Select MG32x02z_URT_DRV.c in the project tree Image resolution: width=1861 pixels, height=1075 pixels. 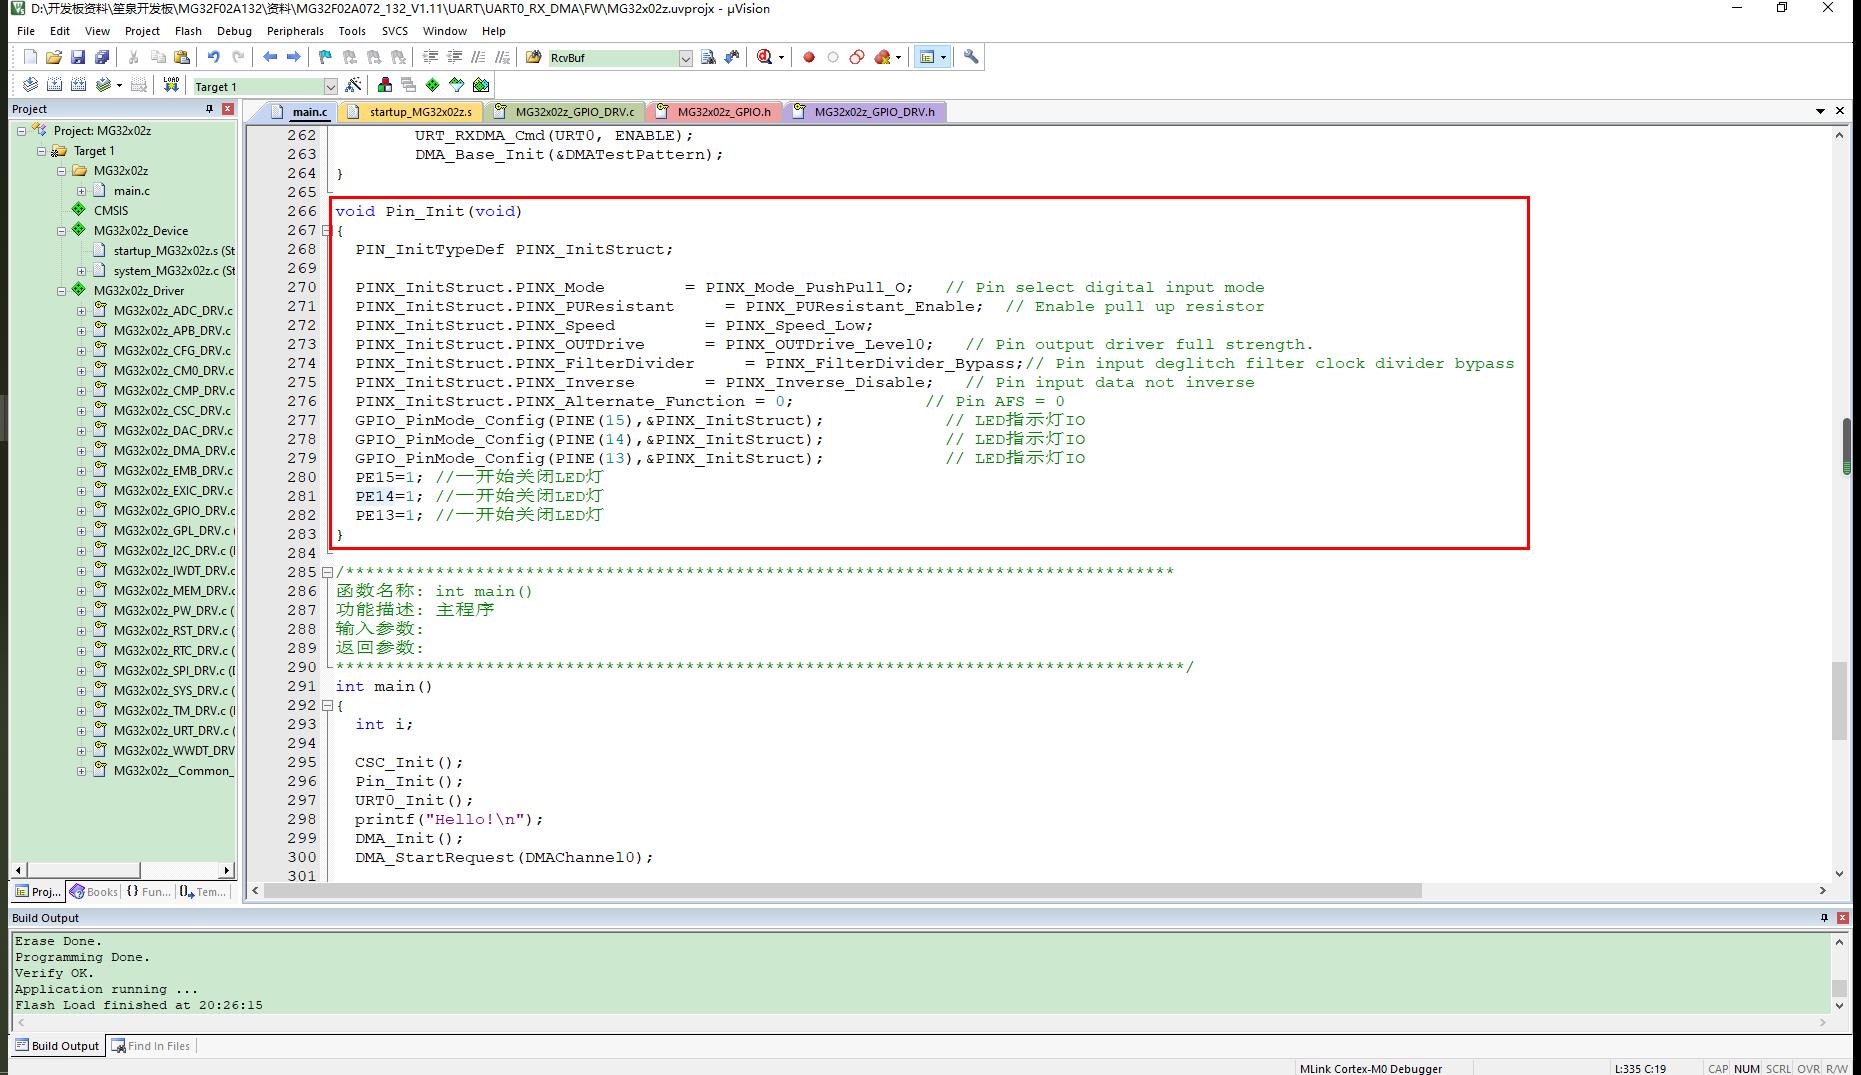(x=174, y=731)
